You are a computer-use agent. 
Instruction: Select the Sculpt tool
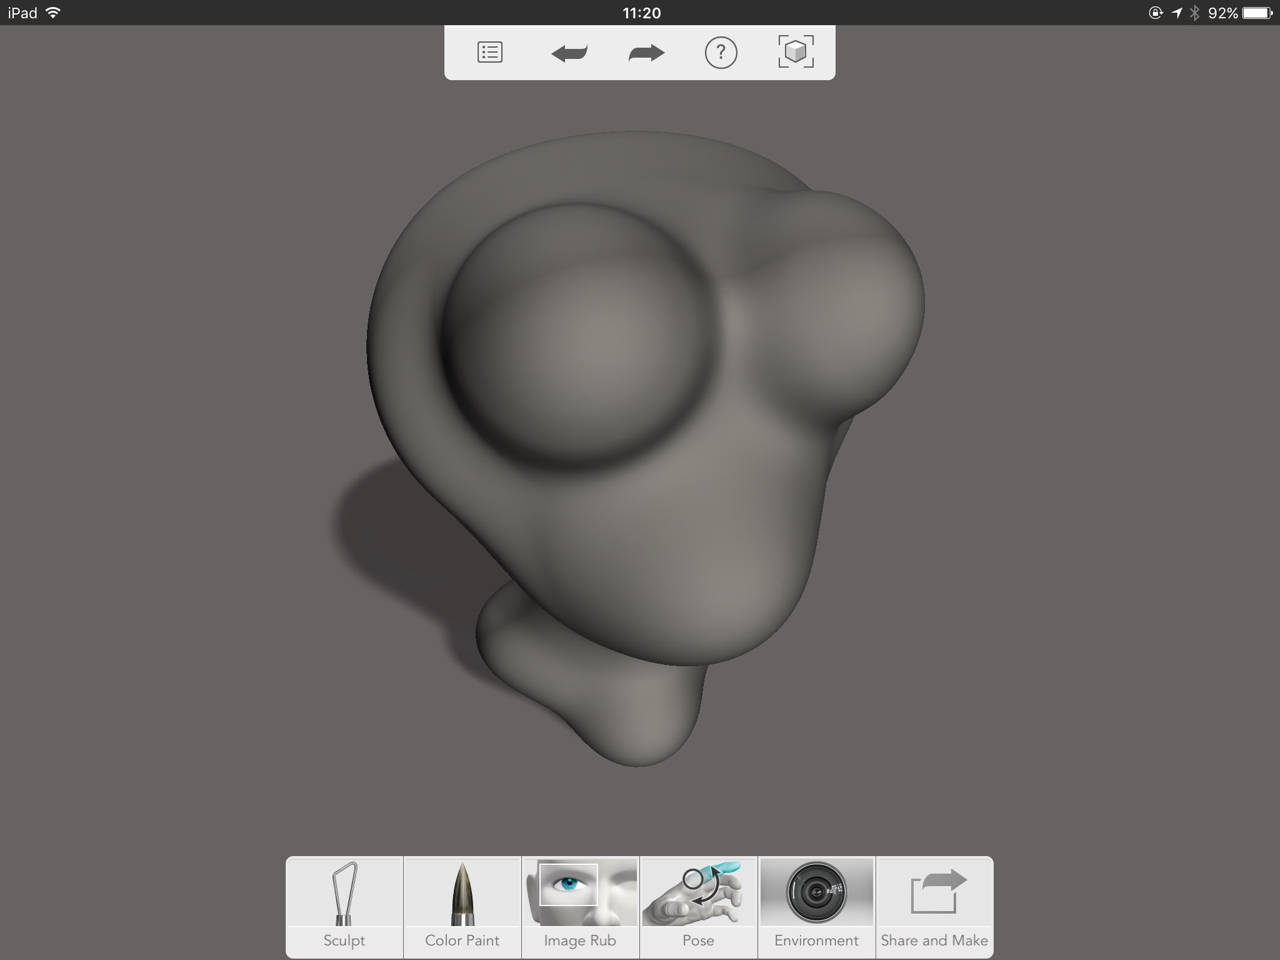[x=344, y=906]
